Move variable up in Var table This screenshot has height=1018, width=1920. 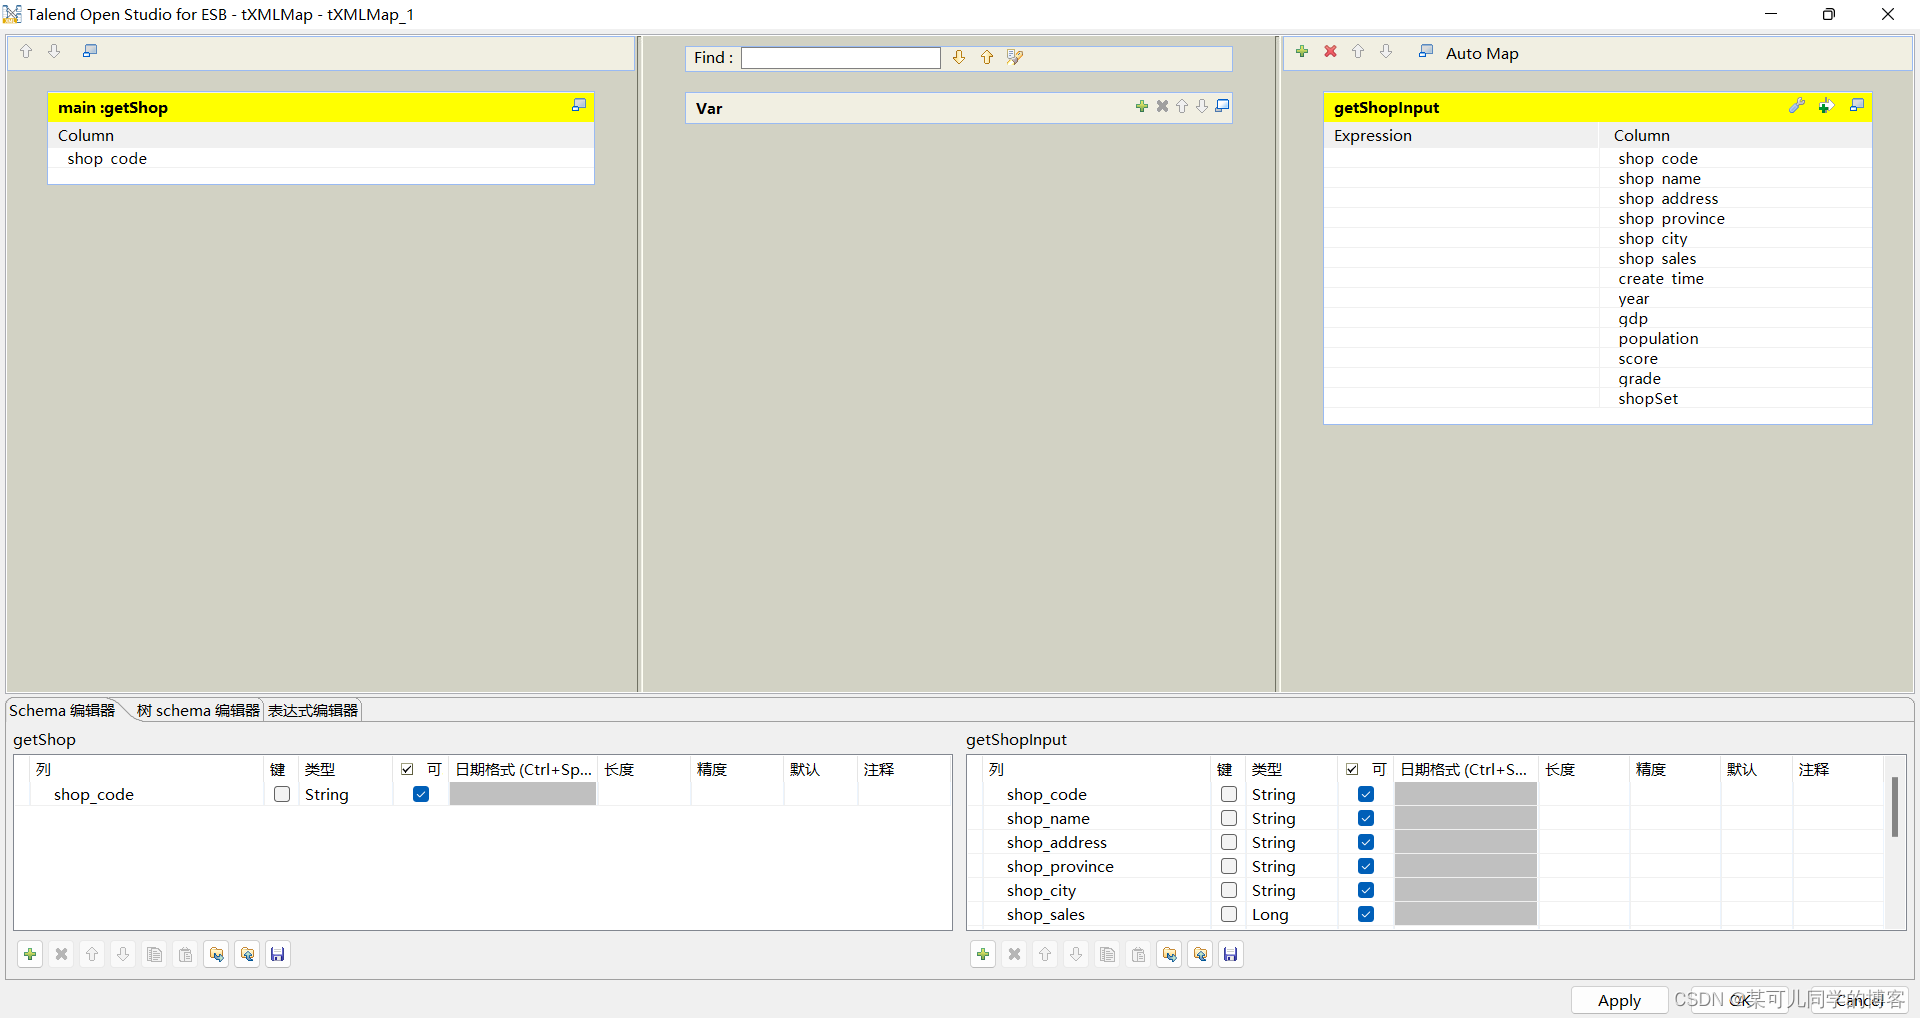click(1182, 106)
